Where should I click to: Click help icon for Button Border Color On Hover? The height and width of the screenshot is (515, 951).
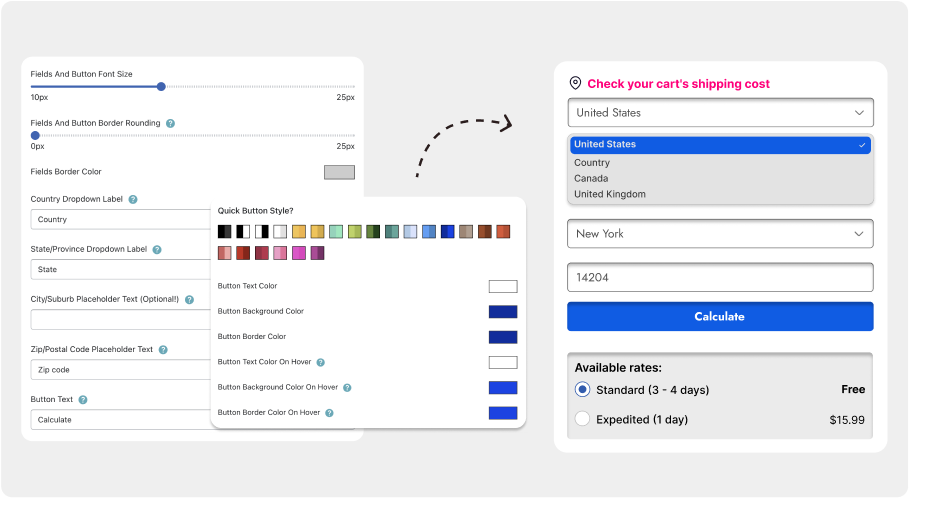point(329,414)
